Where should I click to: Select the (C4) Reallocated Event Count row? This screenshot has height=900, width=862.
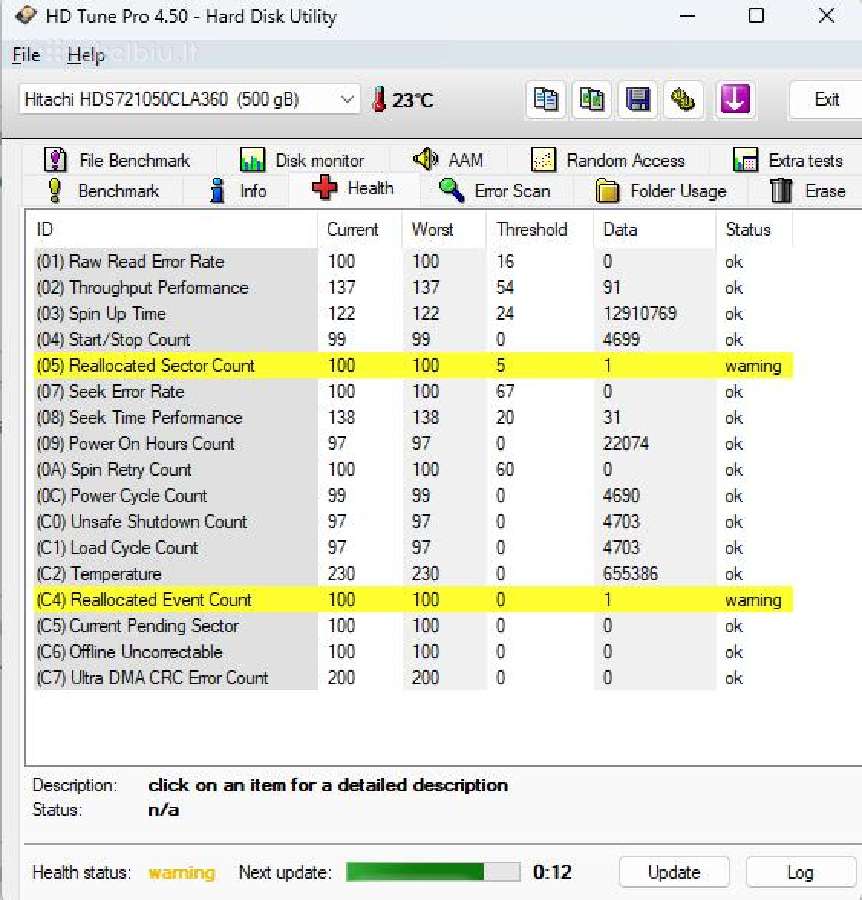click(413, 600)
